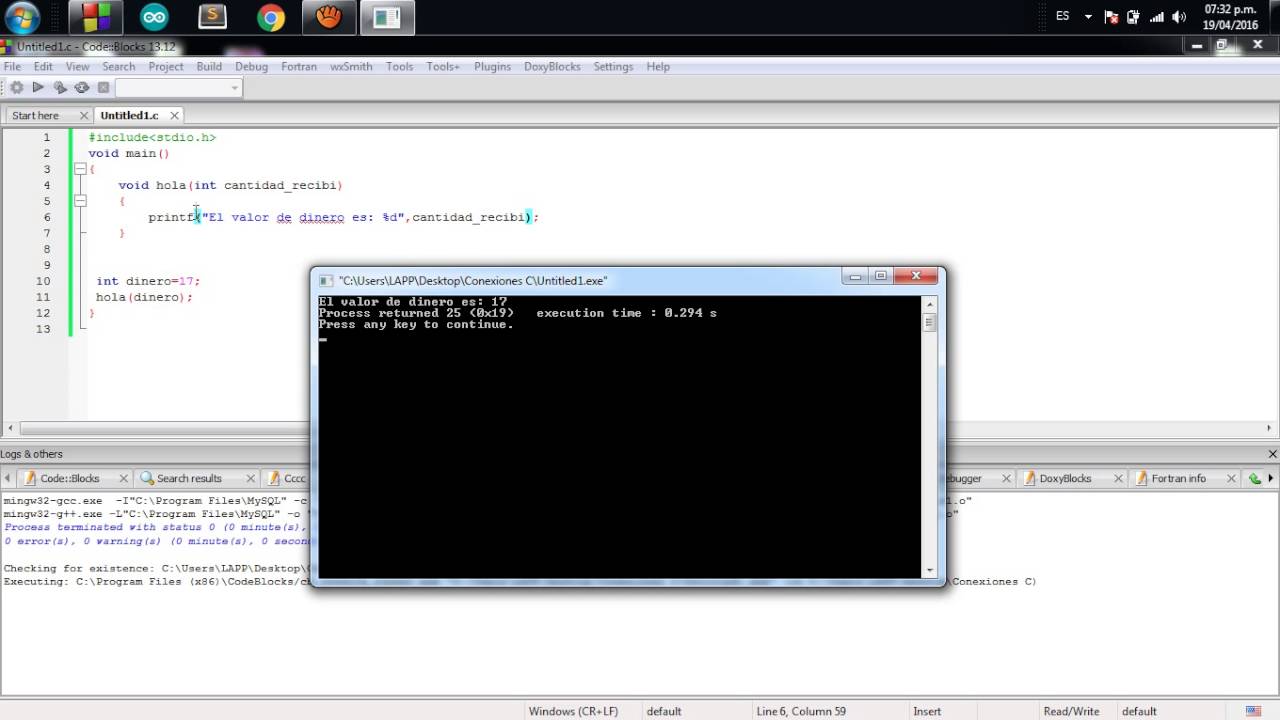
Task: Open Sublime Text taskbar icon
Action: pyautogui.click(x=212, y=17)
